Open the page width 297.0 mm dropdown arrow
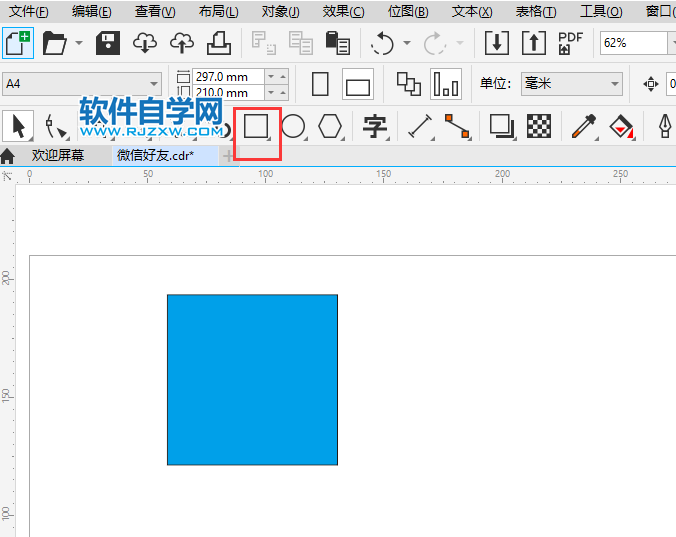 [x=271, y=77]
